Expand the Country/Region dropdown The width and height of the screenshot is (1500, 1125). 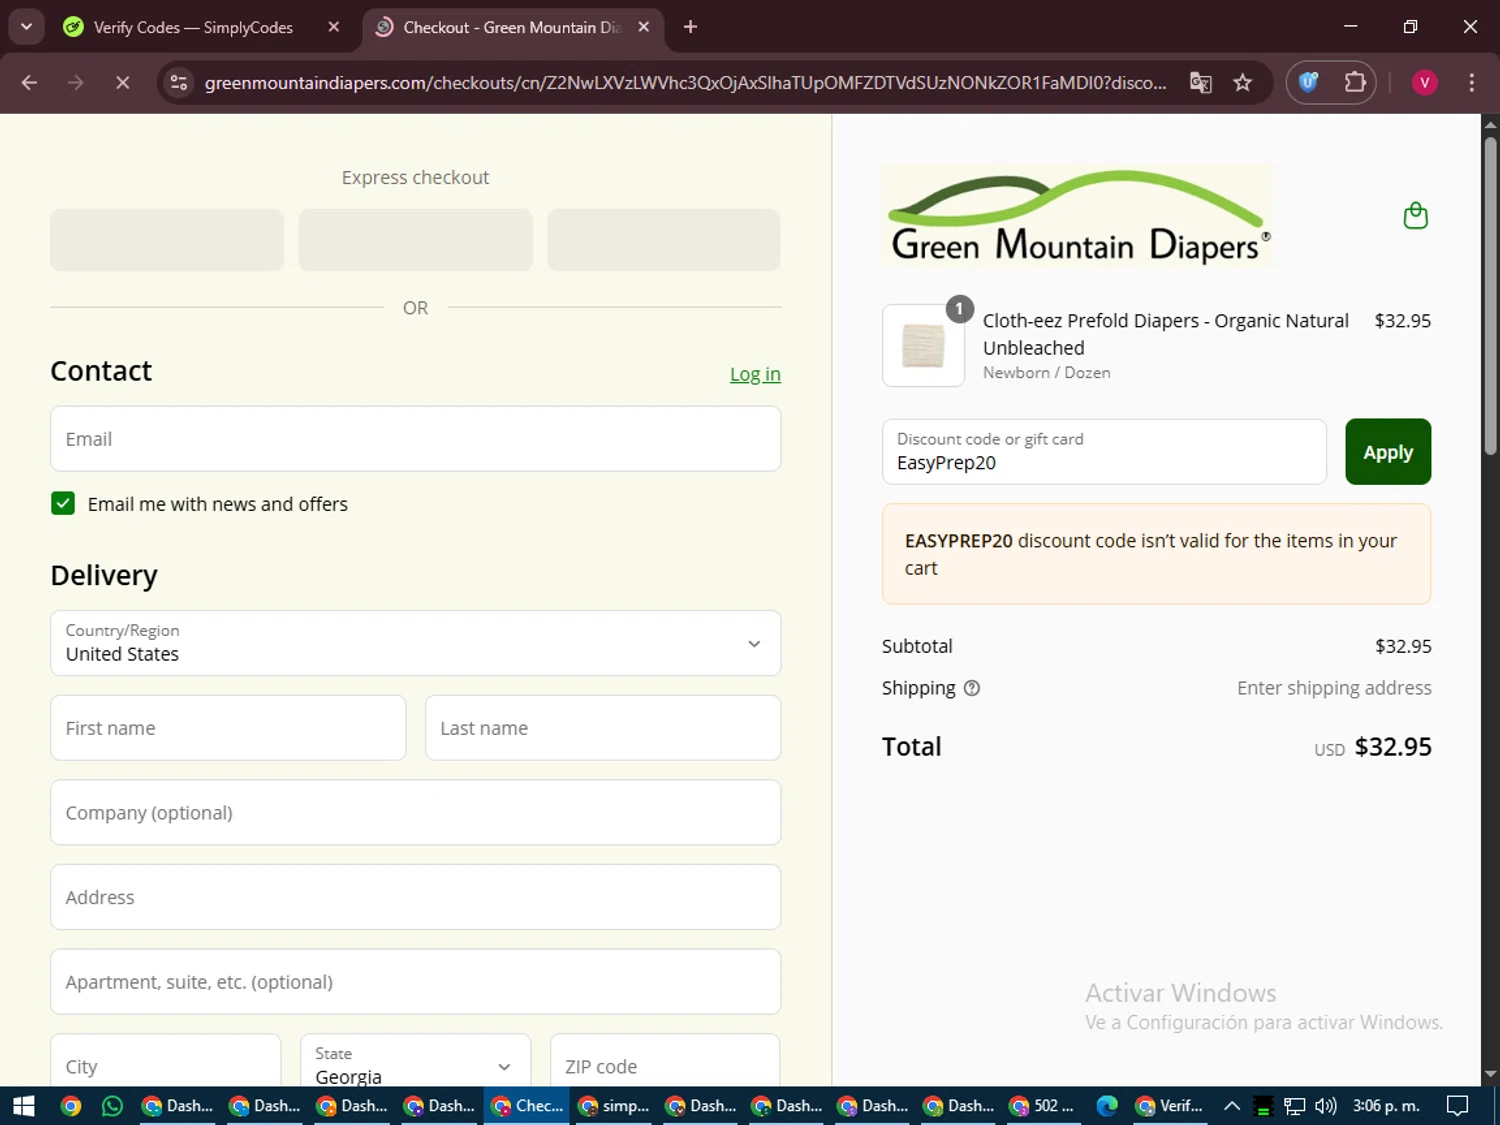[x=415, y=643]
